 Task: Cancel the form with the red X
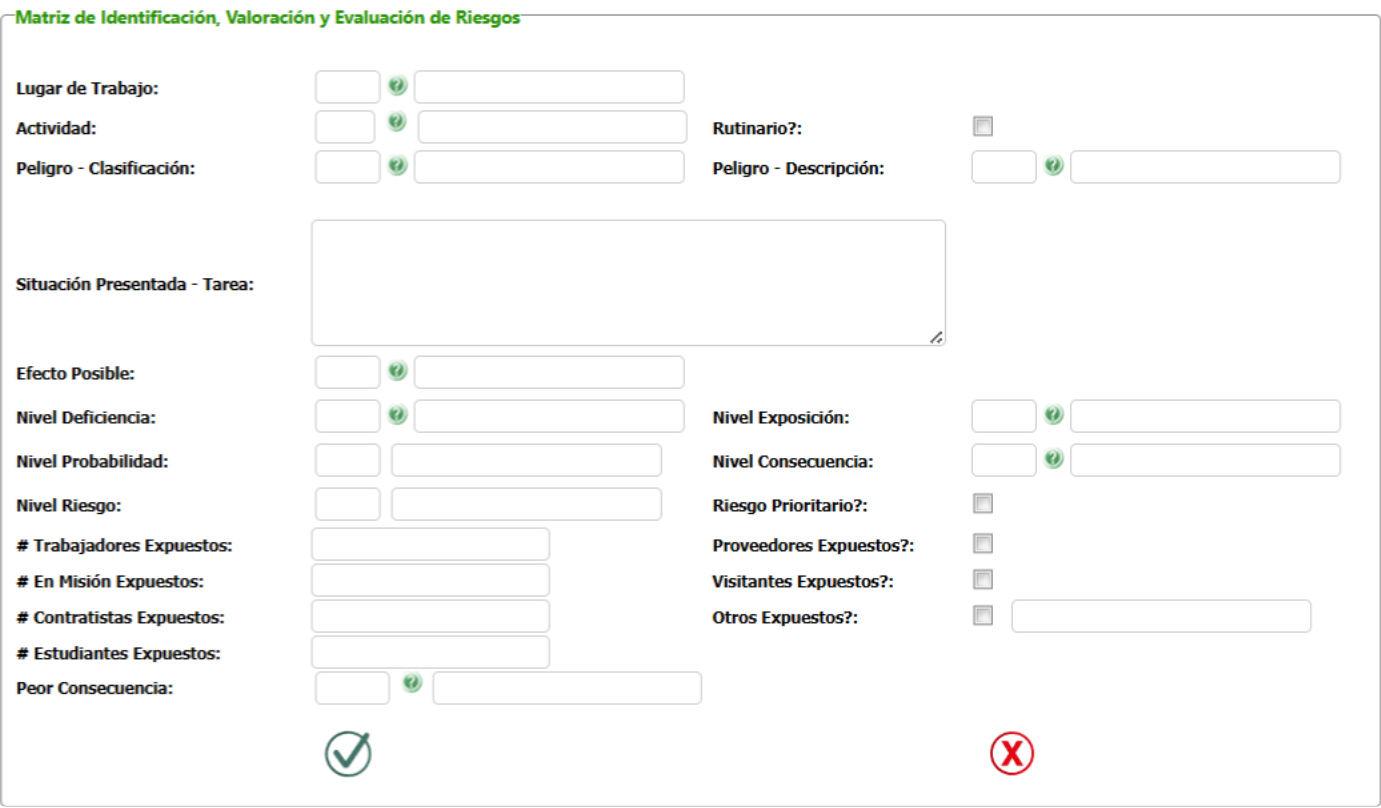[1012, 754]
